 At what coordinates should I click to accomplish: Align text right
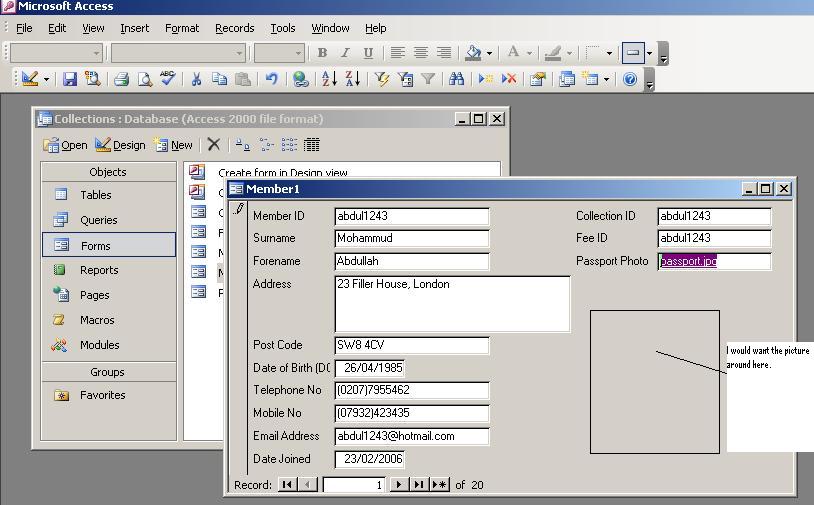click(x=444, y=52)
